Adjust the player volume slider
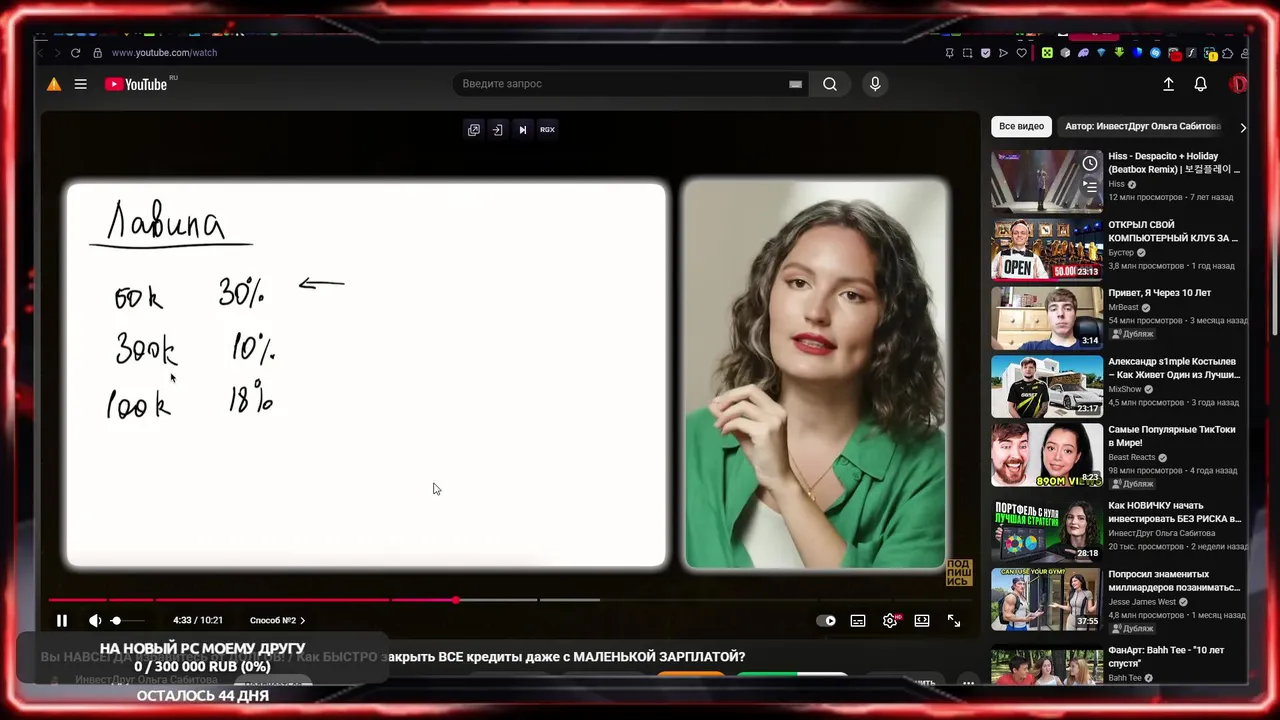Image resolution: width=1280 pixels, height=720 pixels. point(127,621)
